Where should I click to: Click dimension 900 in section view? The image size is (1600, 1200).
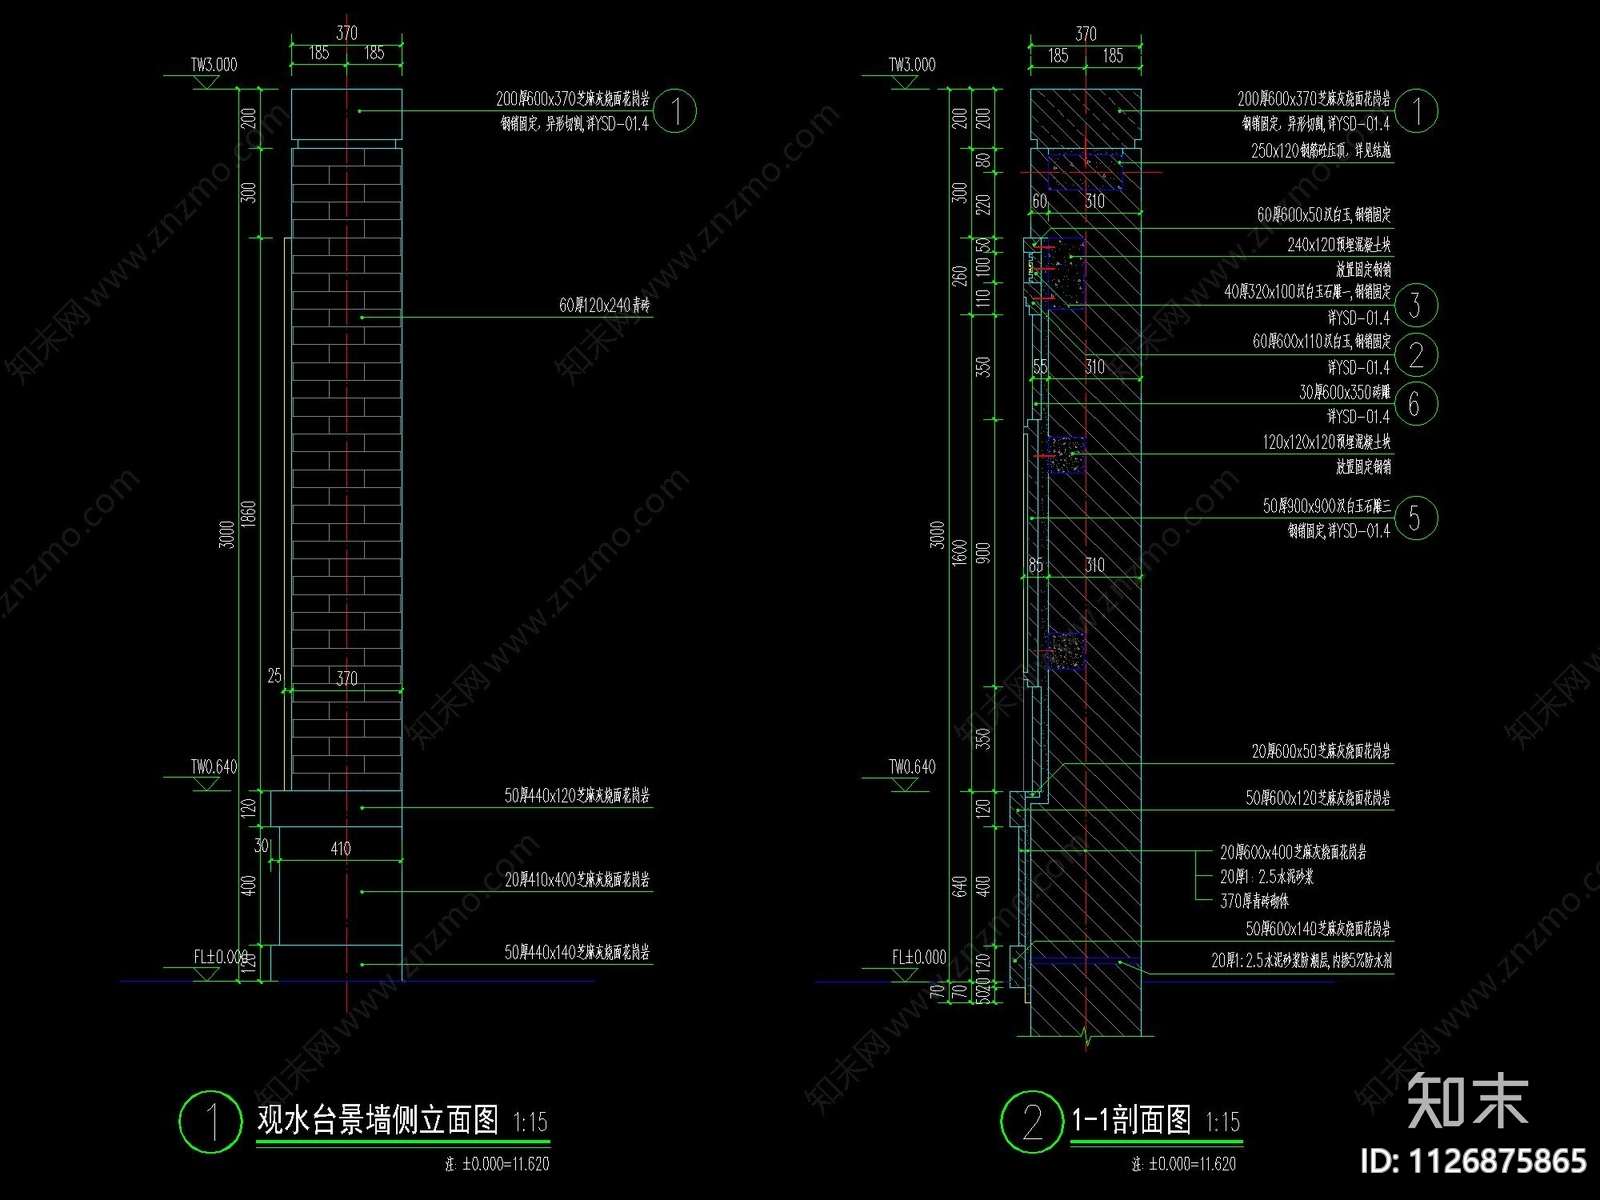pos(983,553)
